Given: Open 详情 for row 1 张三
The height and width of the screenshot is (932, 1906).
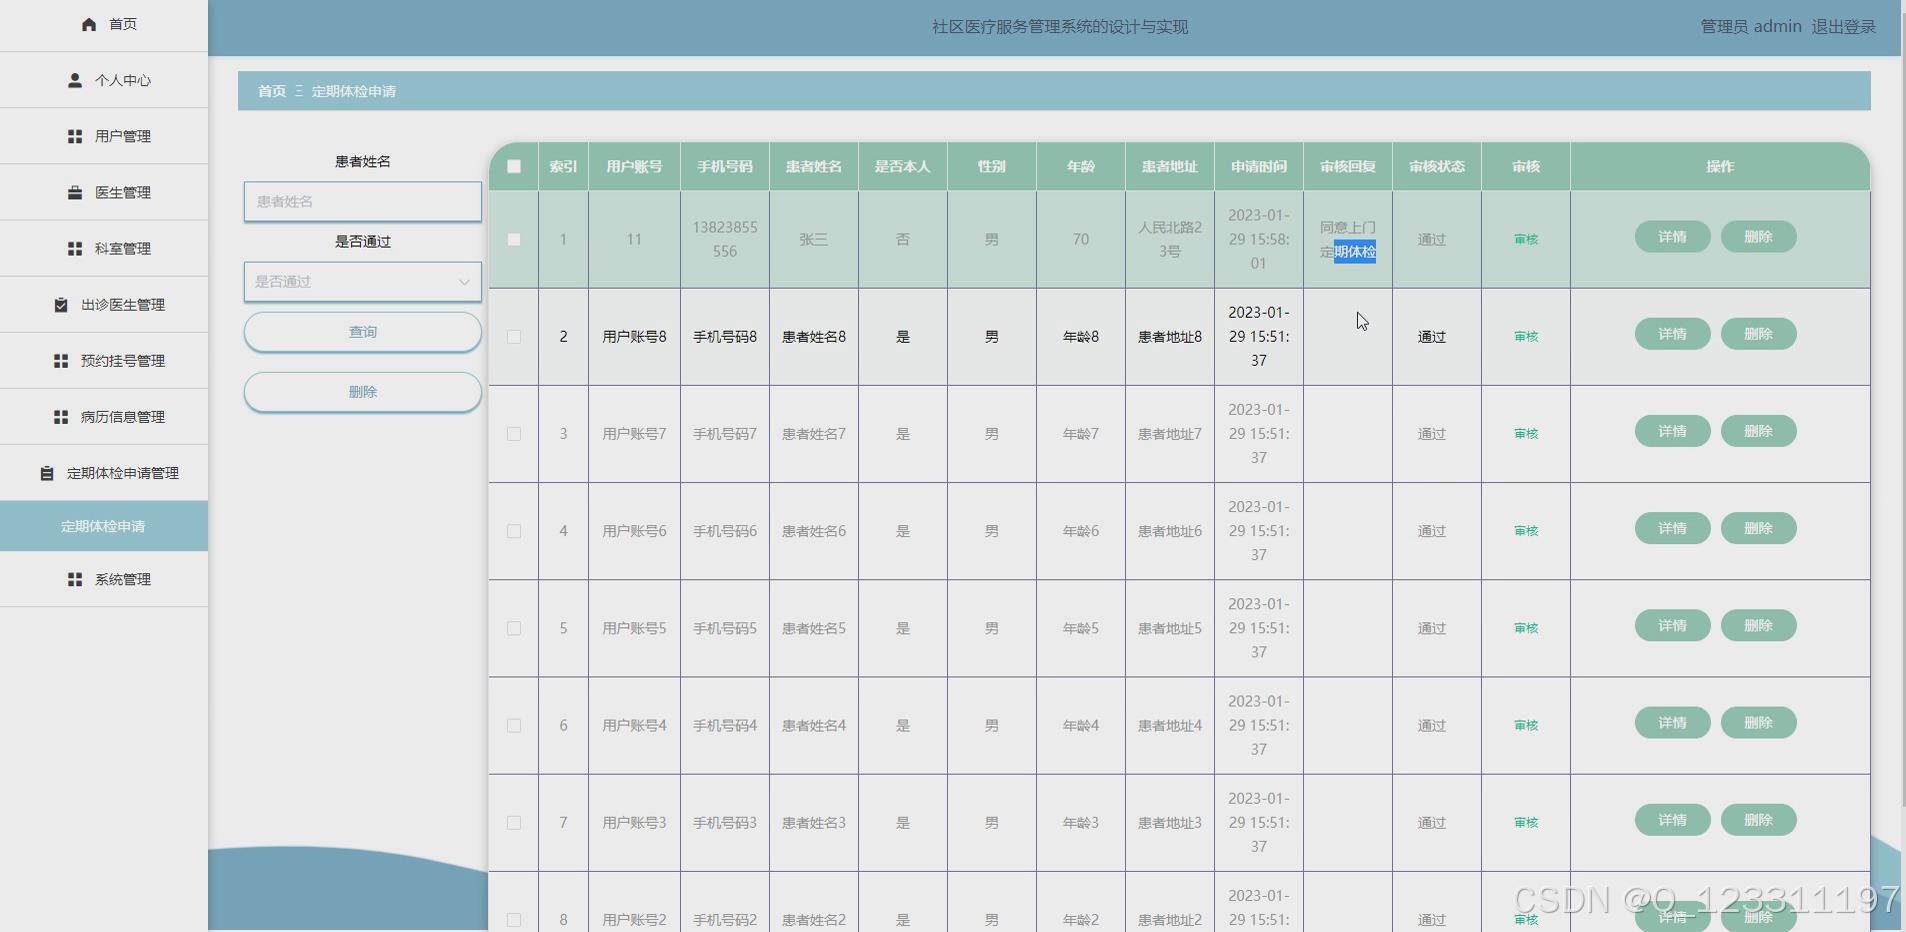Looking at the screenshot, I should [x=1672, y=237].
